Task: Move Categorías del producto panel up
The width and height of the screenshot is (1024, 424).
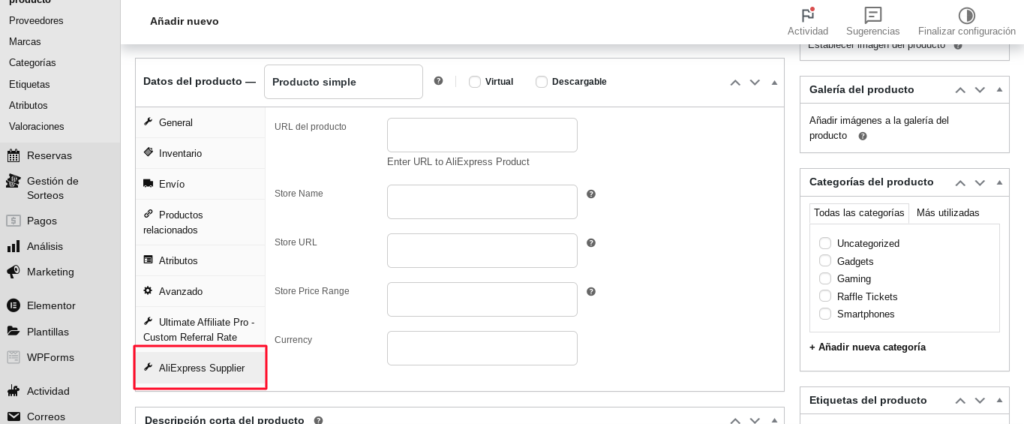Action: [960, 182]
